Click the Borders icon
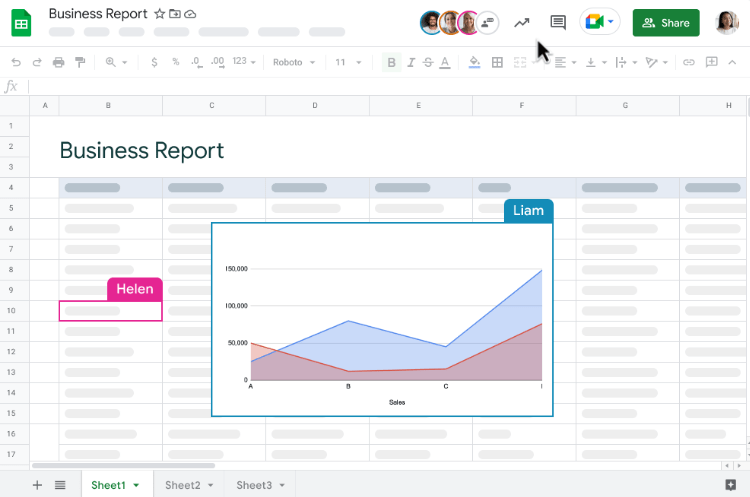750x497 pixels. (x=497, y=62)
